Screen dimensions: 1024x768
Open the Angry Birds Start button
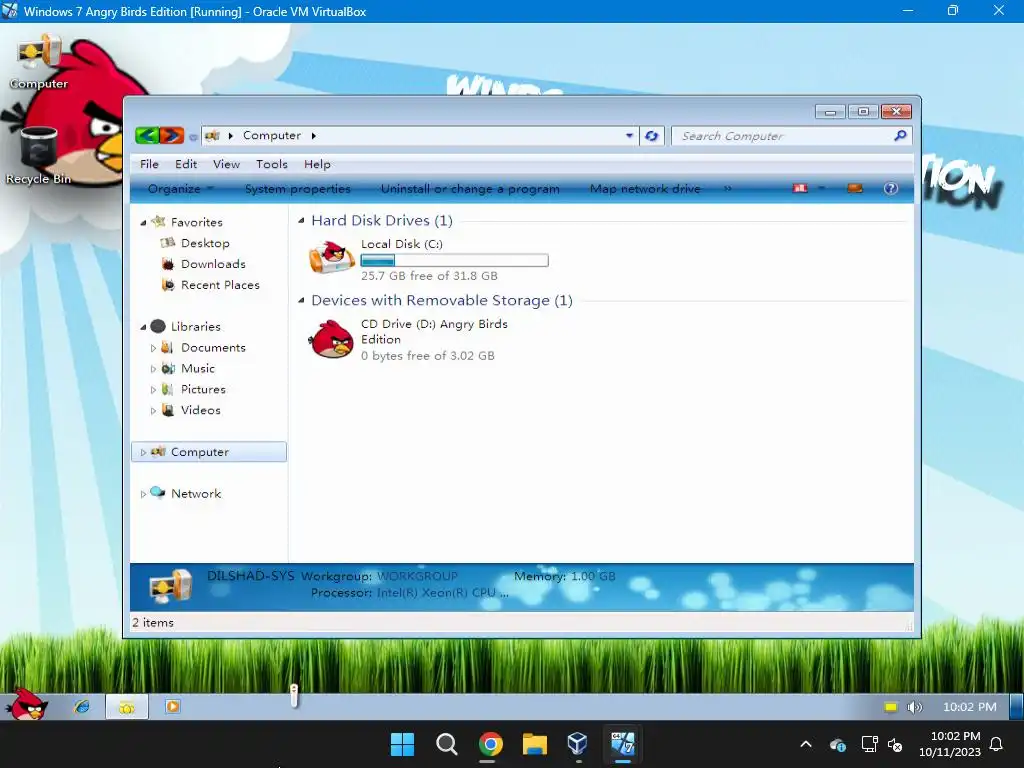tap(26, 706)
